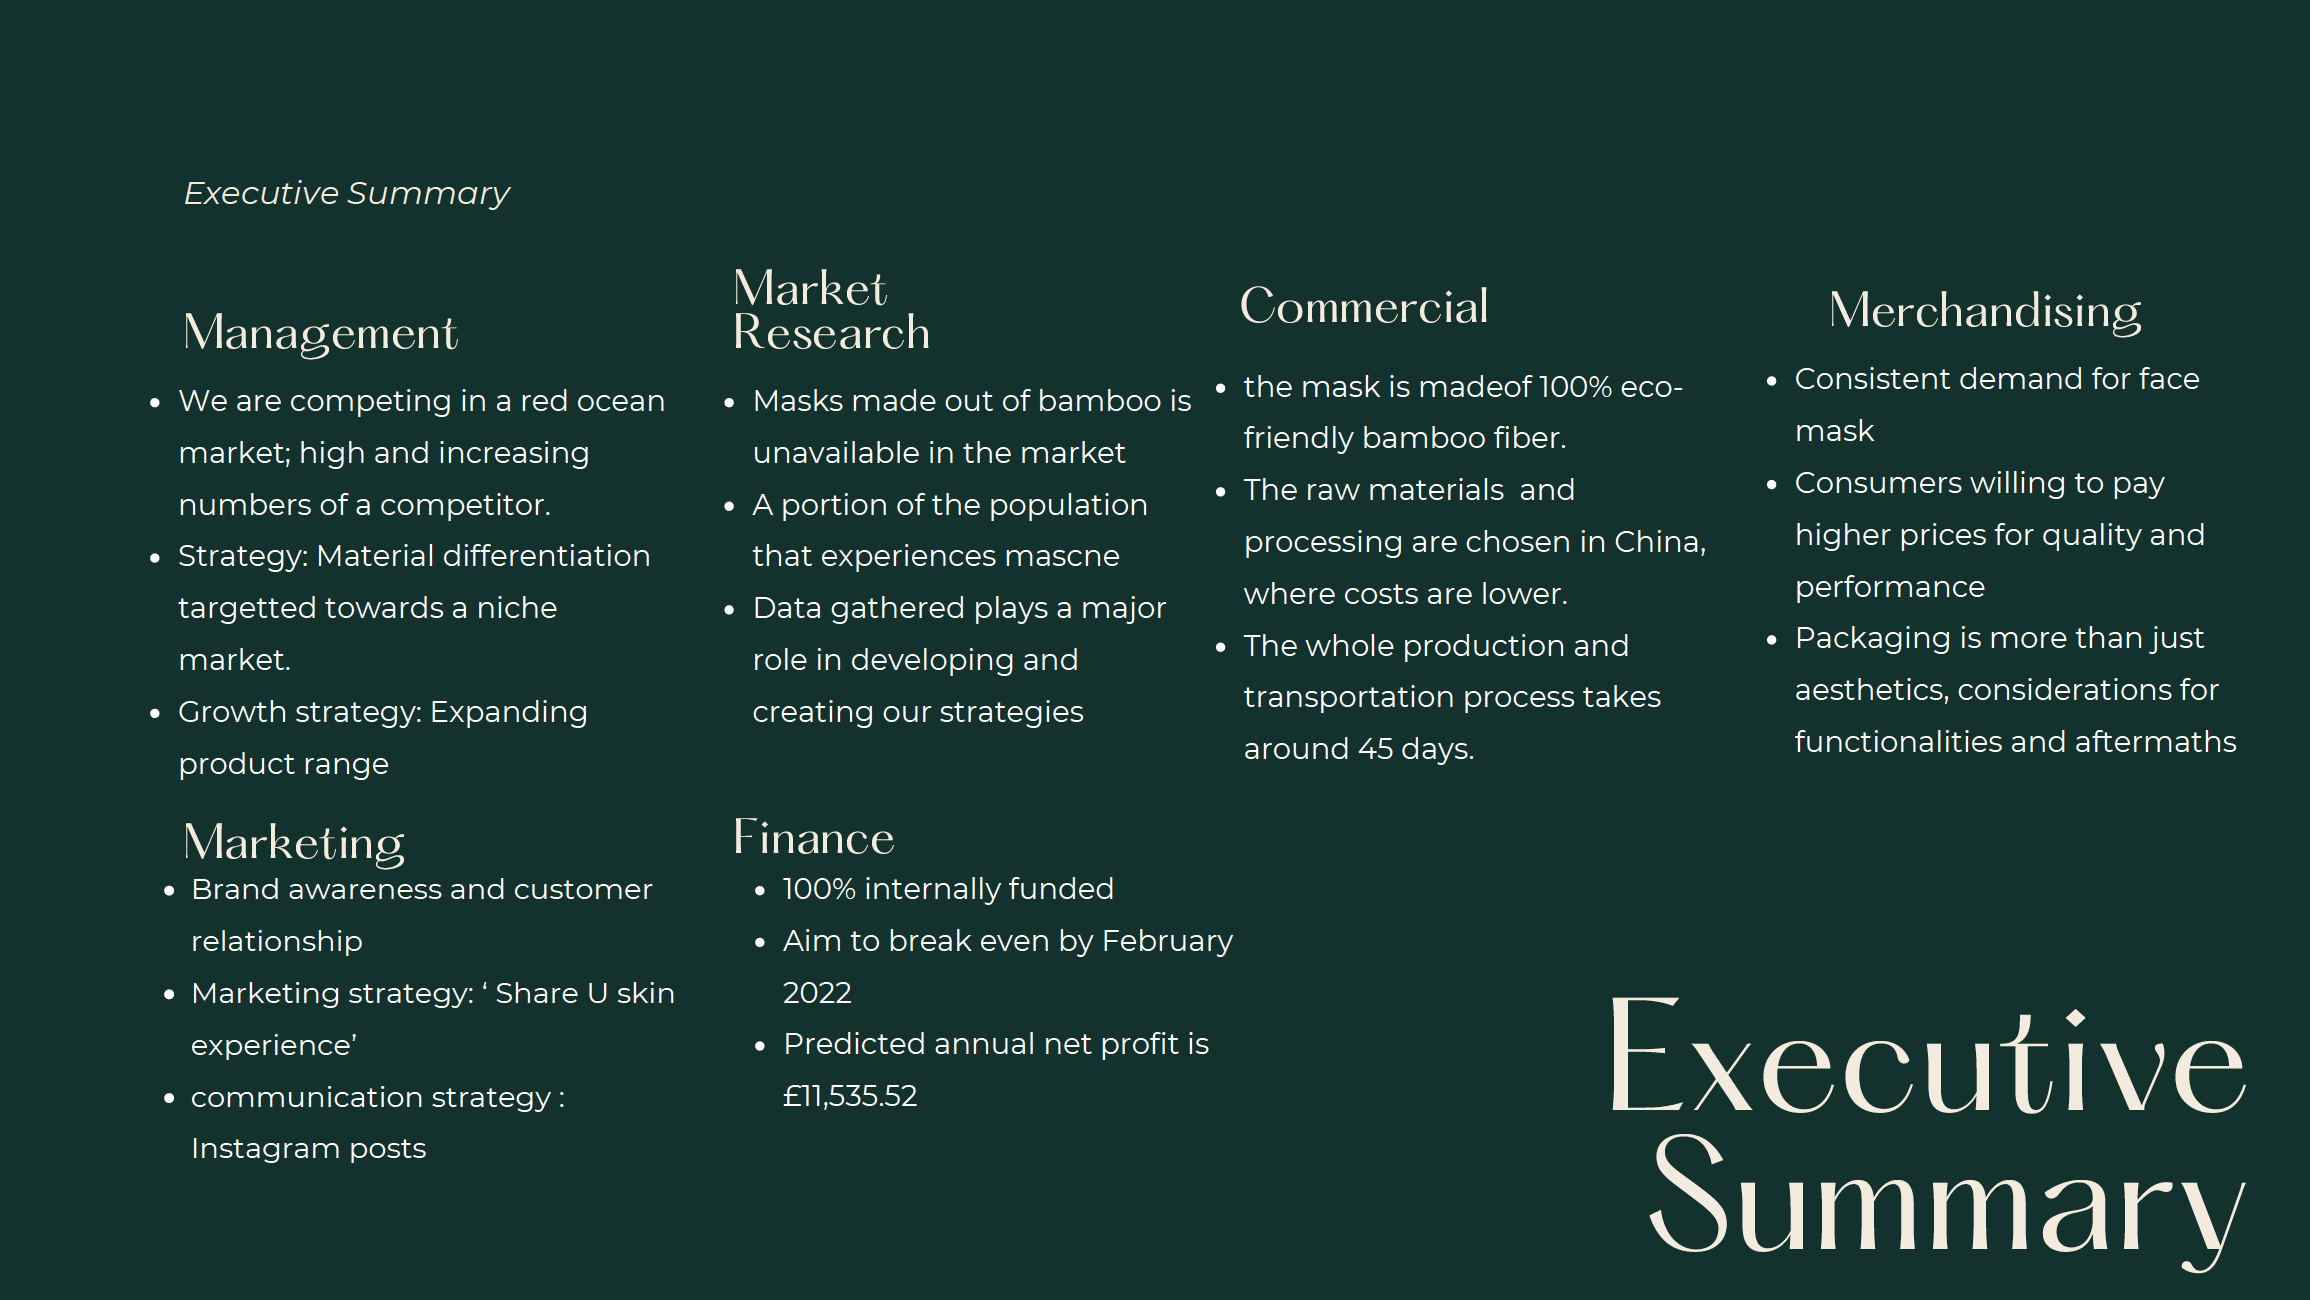Viewport: 2310px width, 1300px height.
Task: Click the Commercial heading
Action: coord(1364,306)
